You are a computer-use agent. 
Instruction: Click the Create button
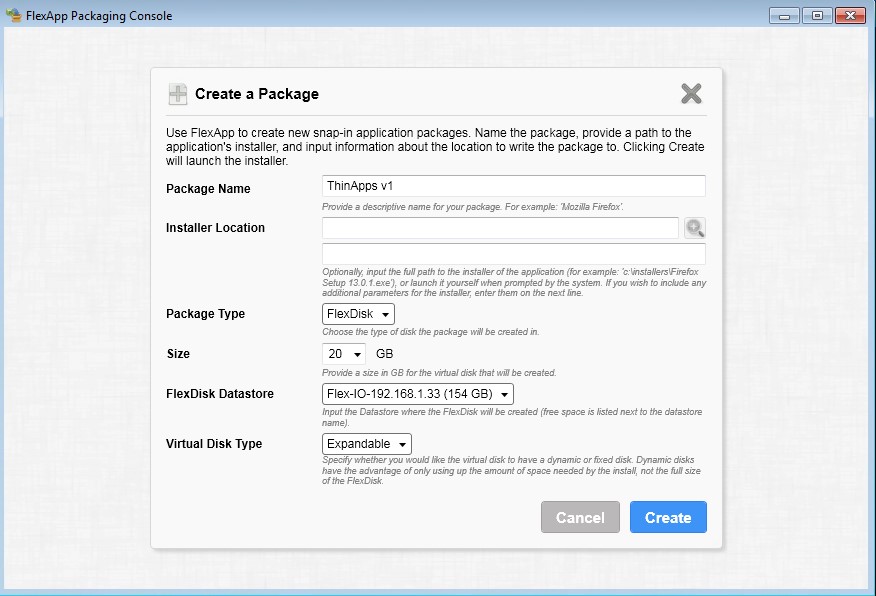click(x=668, y=517)
